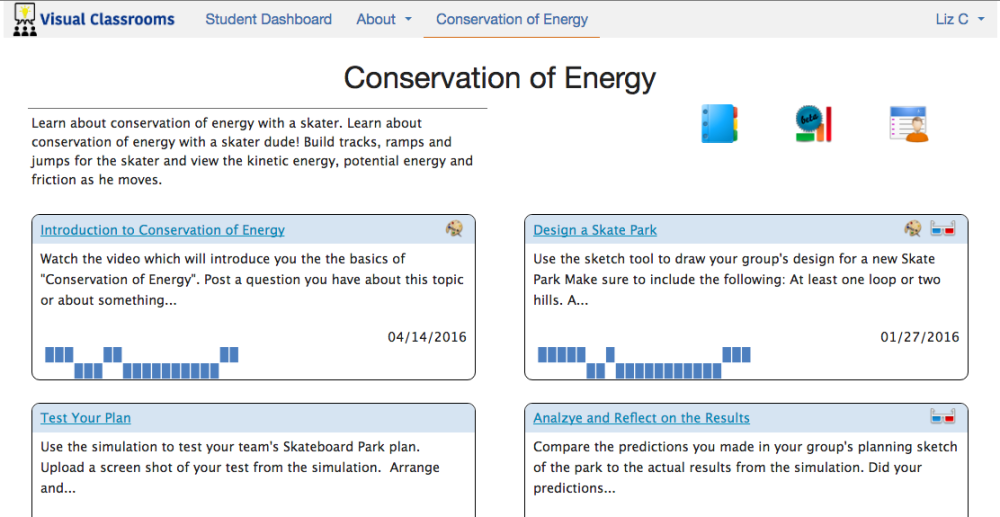Image resolution: width=1000 pixels, height=517 pixels.
Task: Open the beta bar chart analytics icon
Action: [814, 124]
